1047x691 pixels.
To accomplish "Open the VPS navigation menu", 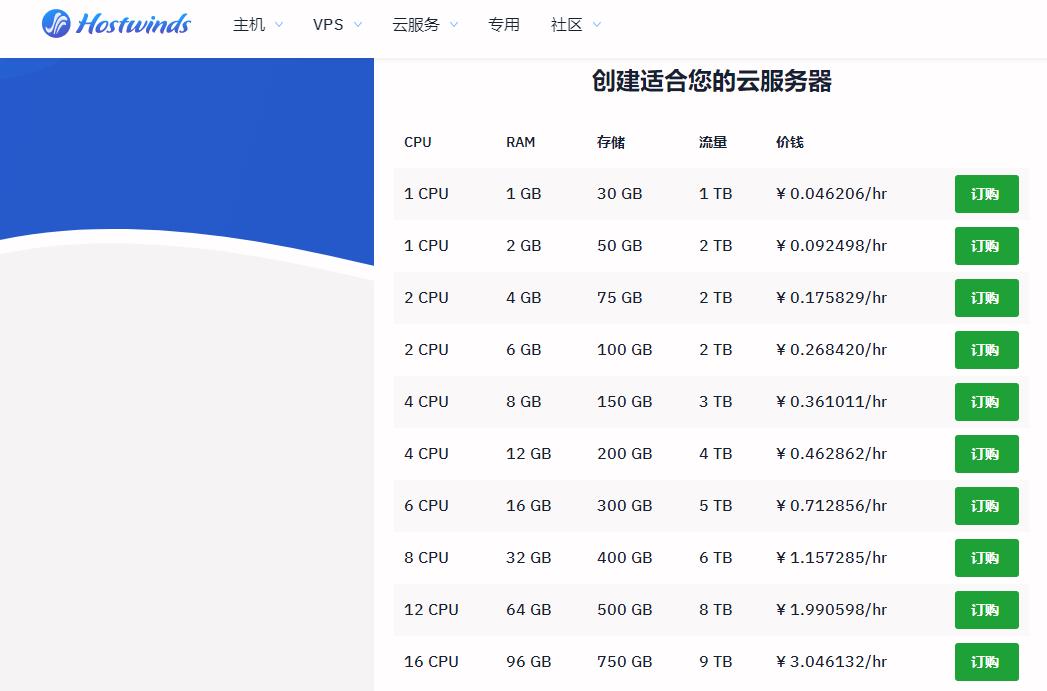I will coord(328,24).
